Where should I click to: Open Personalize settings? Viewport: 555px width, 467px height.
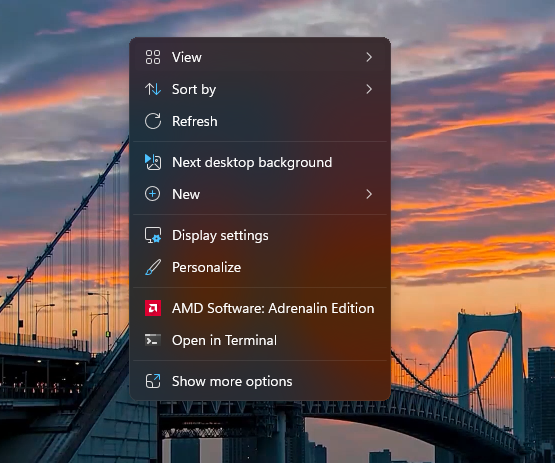[260, 267]
